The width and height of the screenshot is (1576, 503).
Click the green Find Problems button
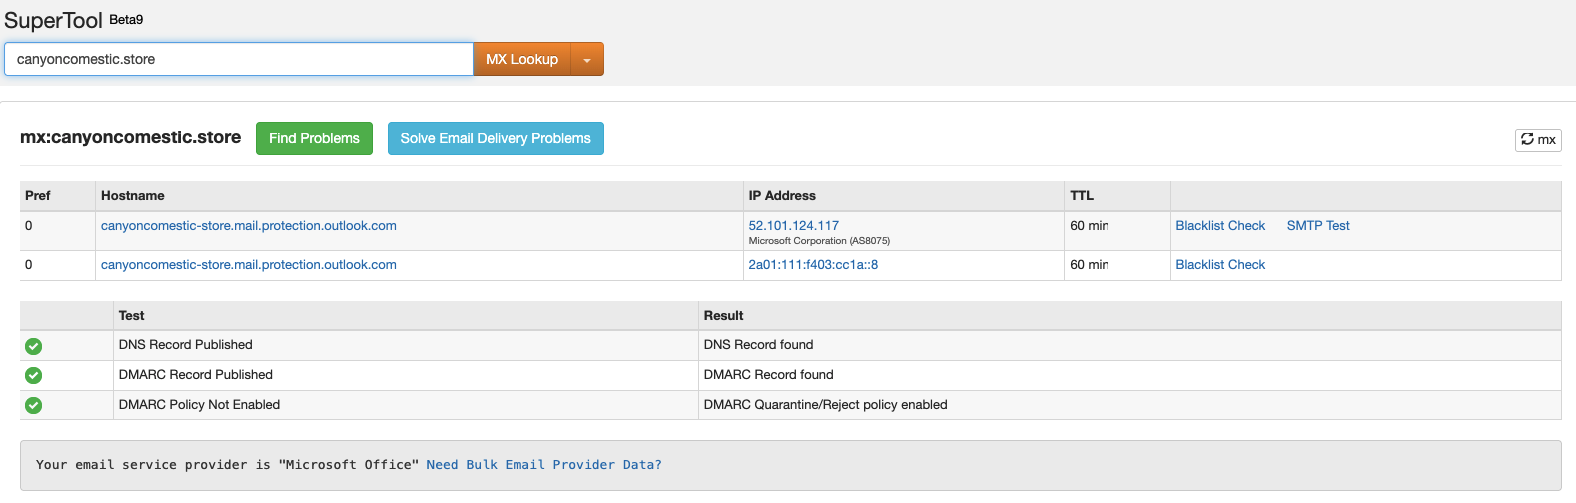pyautogui.click(x=314, y=139)
